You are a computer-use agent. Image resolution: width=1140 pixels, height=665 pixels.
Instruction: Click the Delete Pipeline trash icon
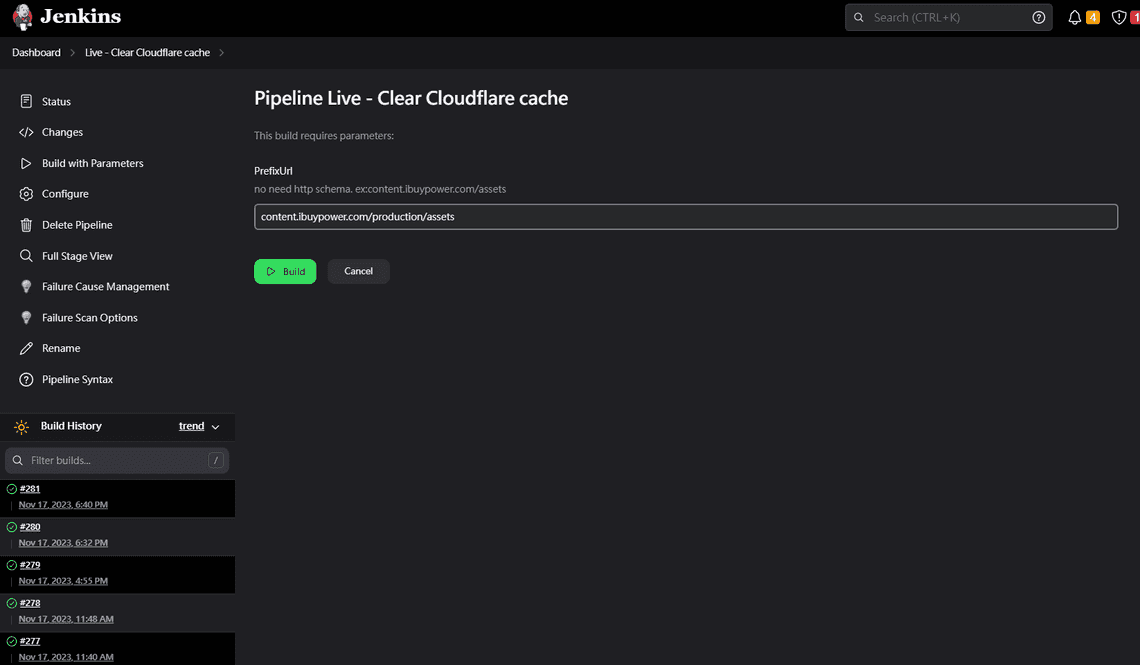26,225
